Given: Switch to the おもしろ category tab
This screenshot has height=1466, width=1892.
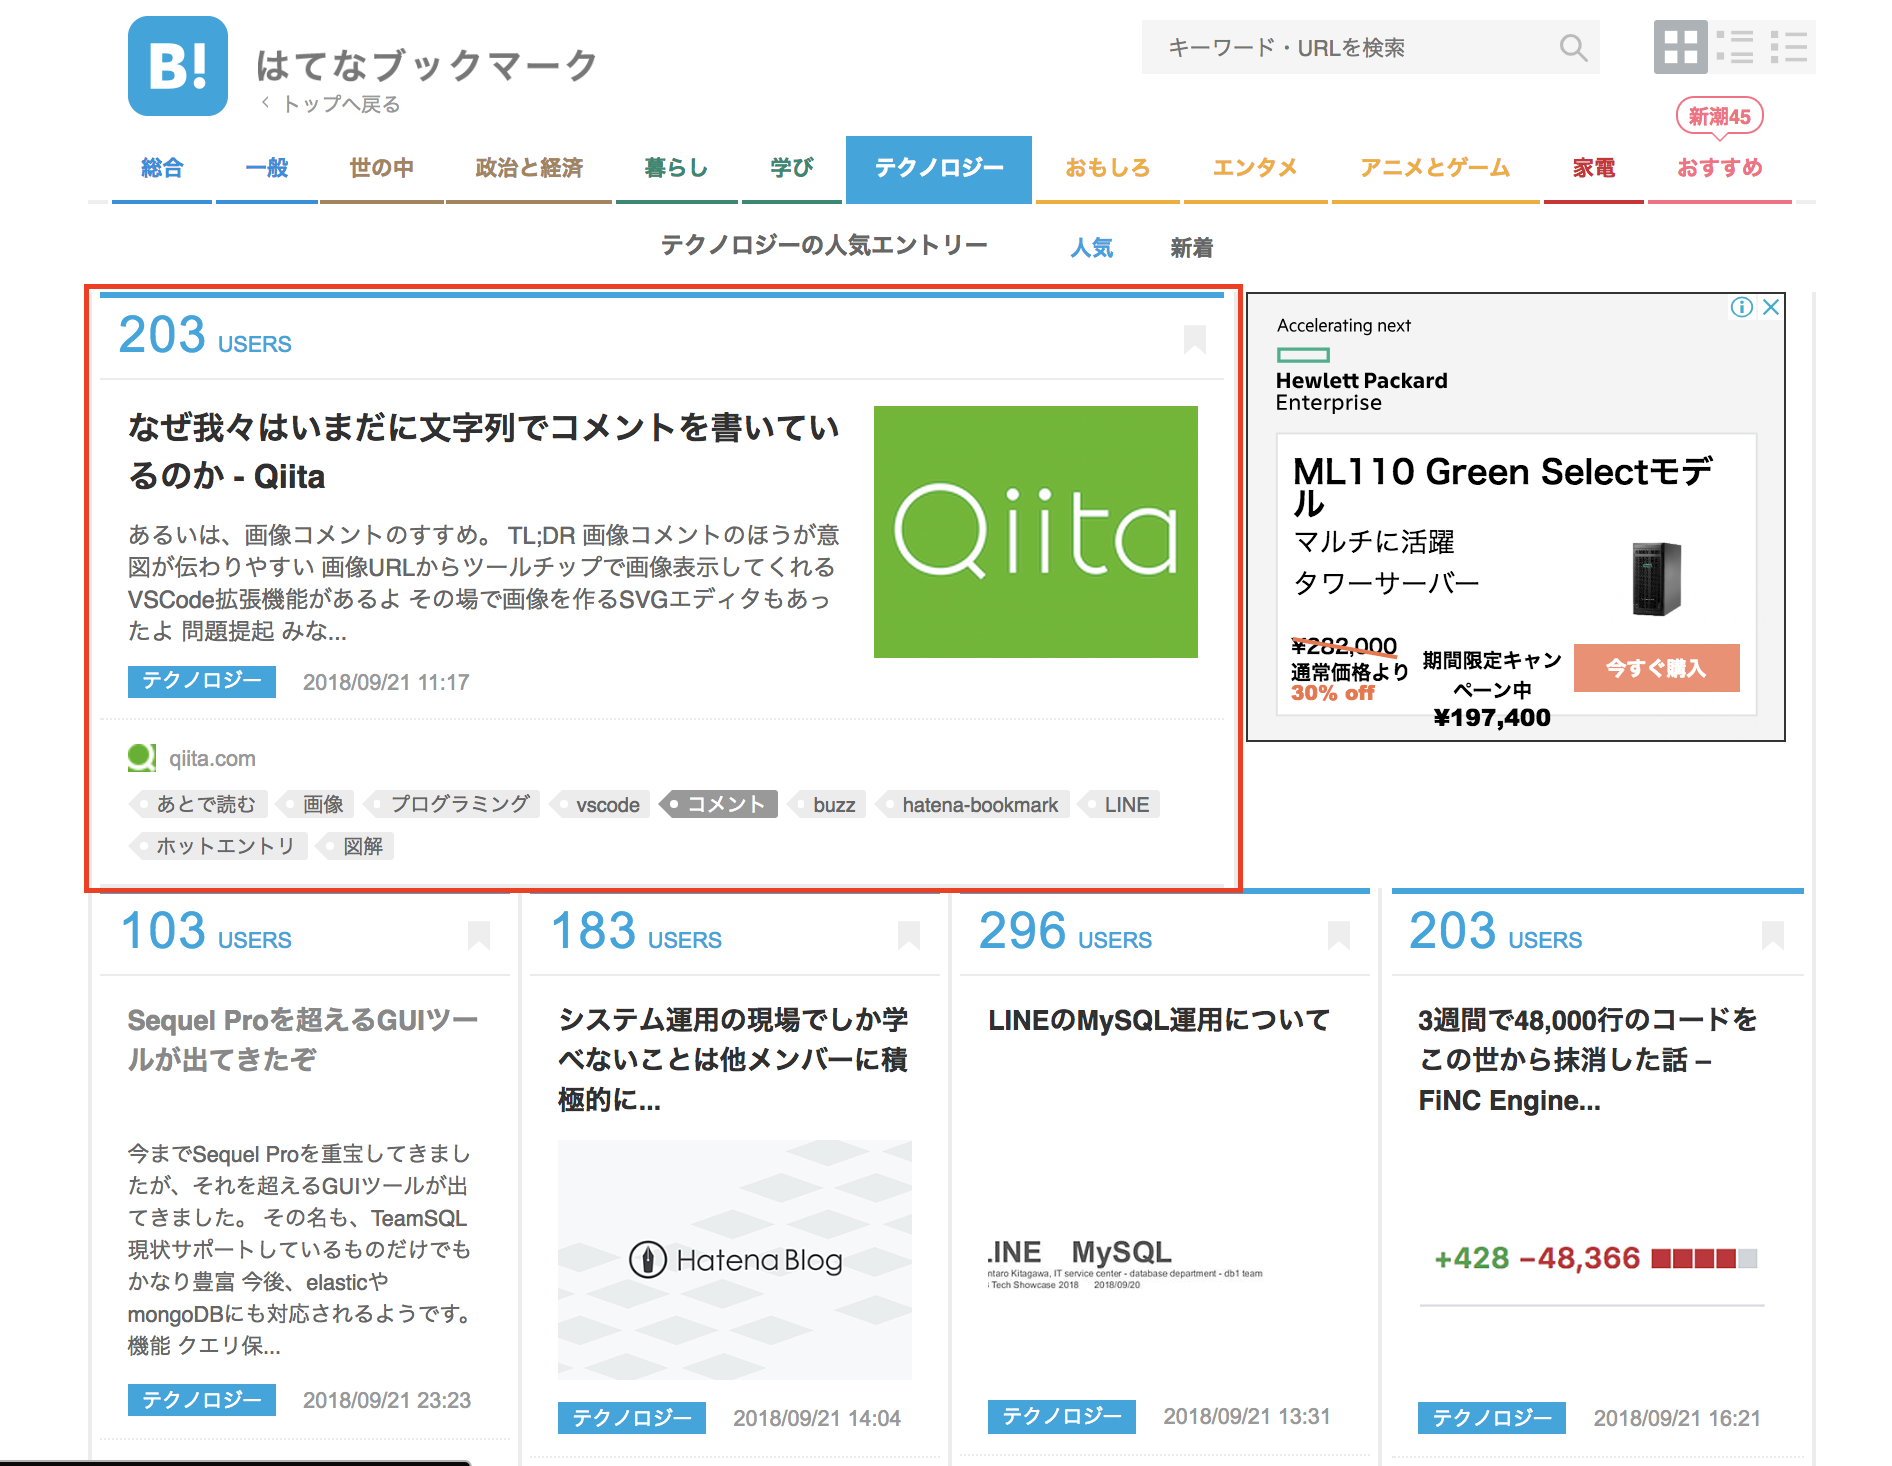Looking at the screenshot, I should 1106,168.
